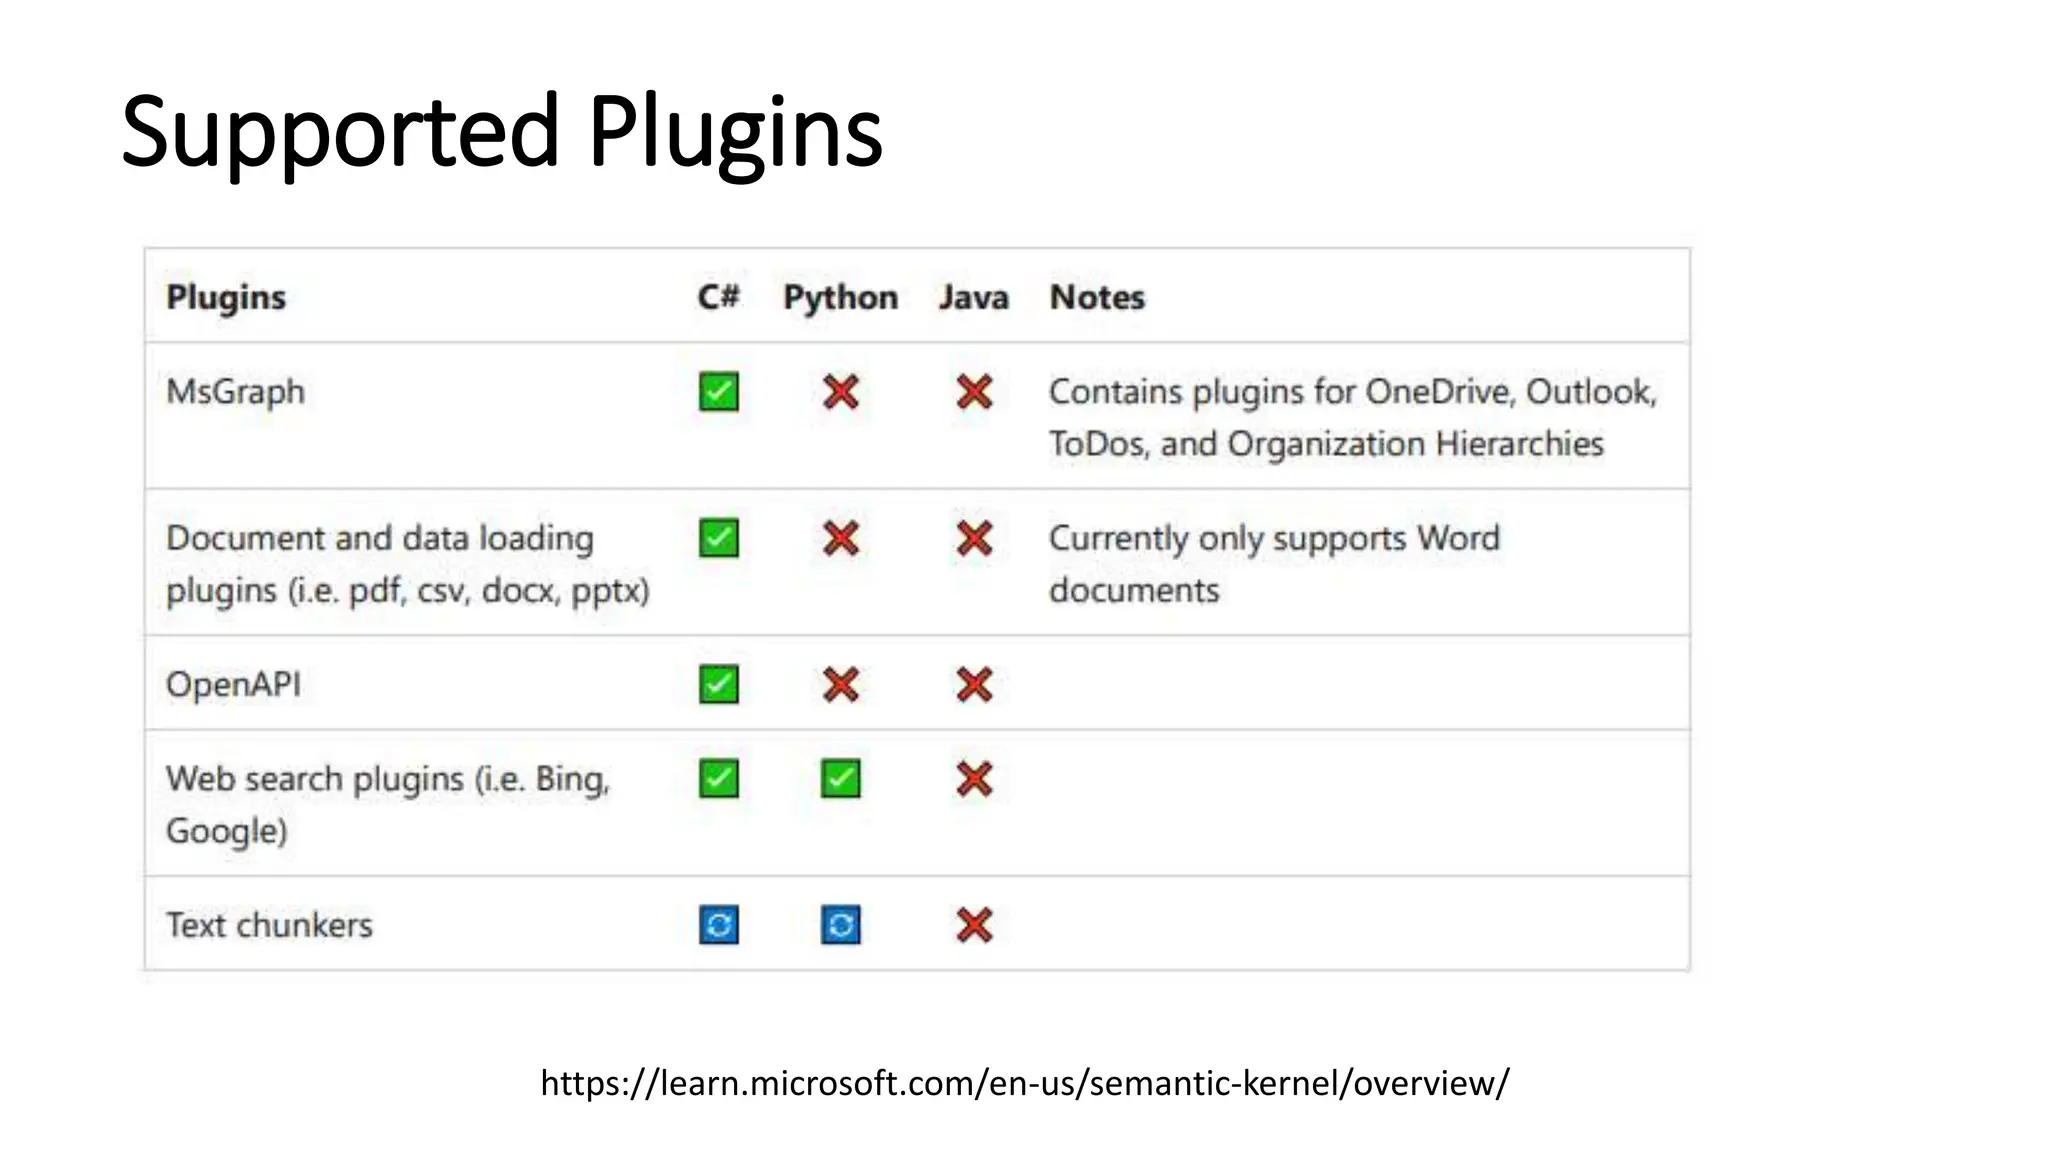Click green check for Document loading C#
2048x1152 pixels.
719,538
